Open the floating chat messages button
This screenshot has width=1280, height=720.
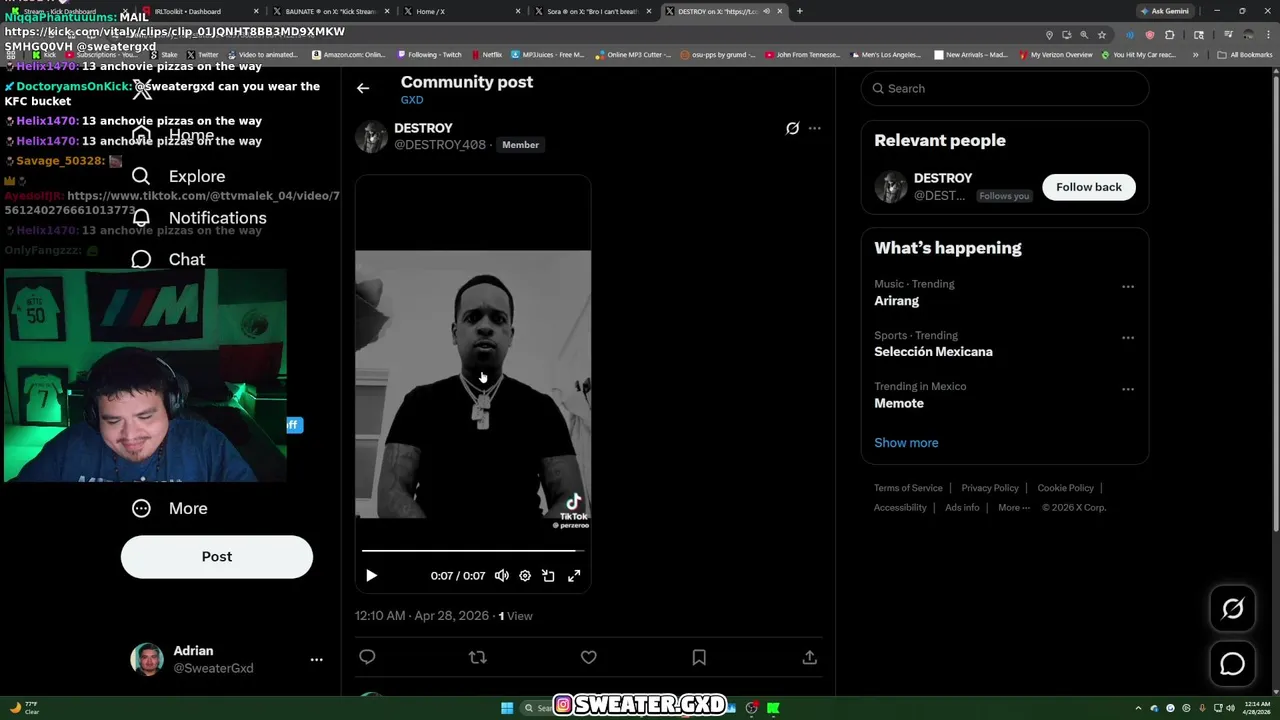(1233, 664)
